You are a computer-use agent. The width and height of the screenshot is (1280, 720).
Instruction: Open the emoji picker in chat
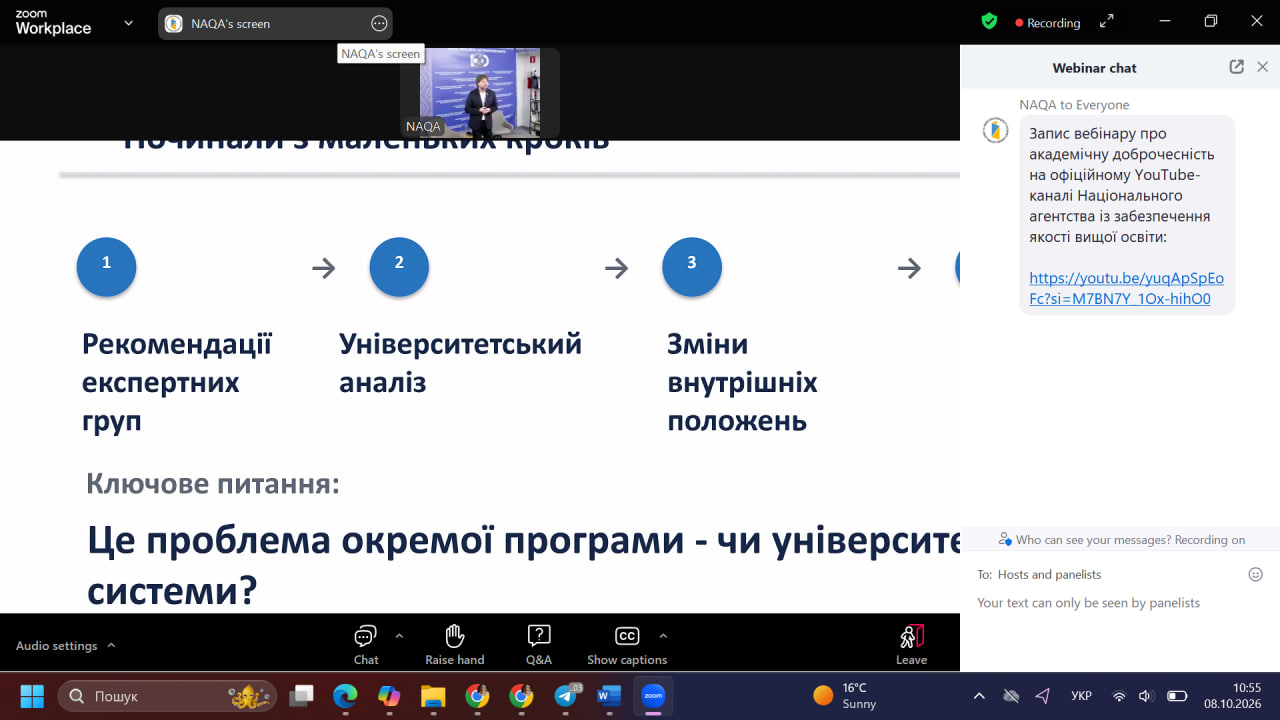[x=1256, y=574]
